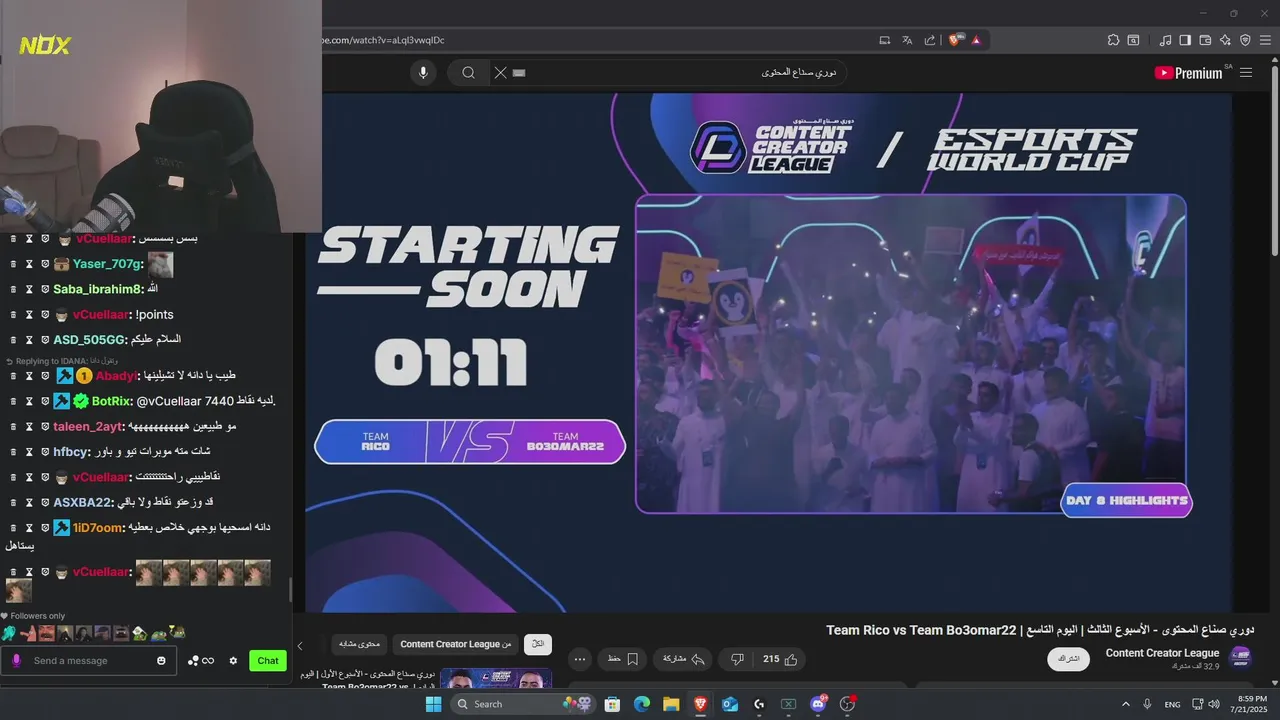The width and height of the screenshot is (1280, 720).
Task: Click username ASXBA22 in chat
Action: [82, 502]
